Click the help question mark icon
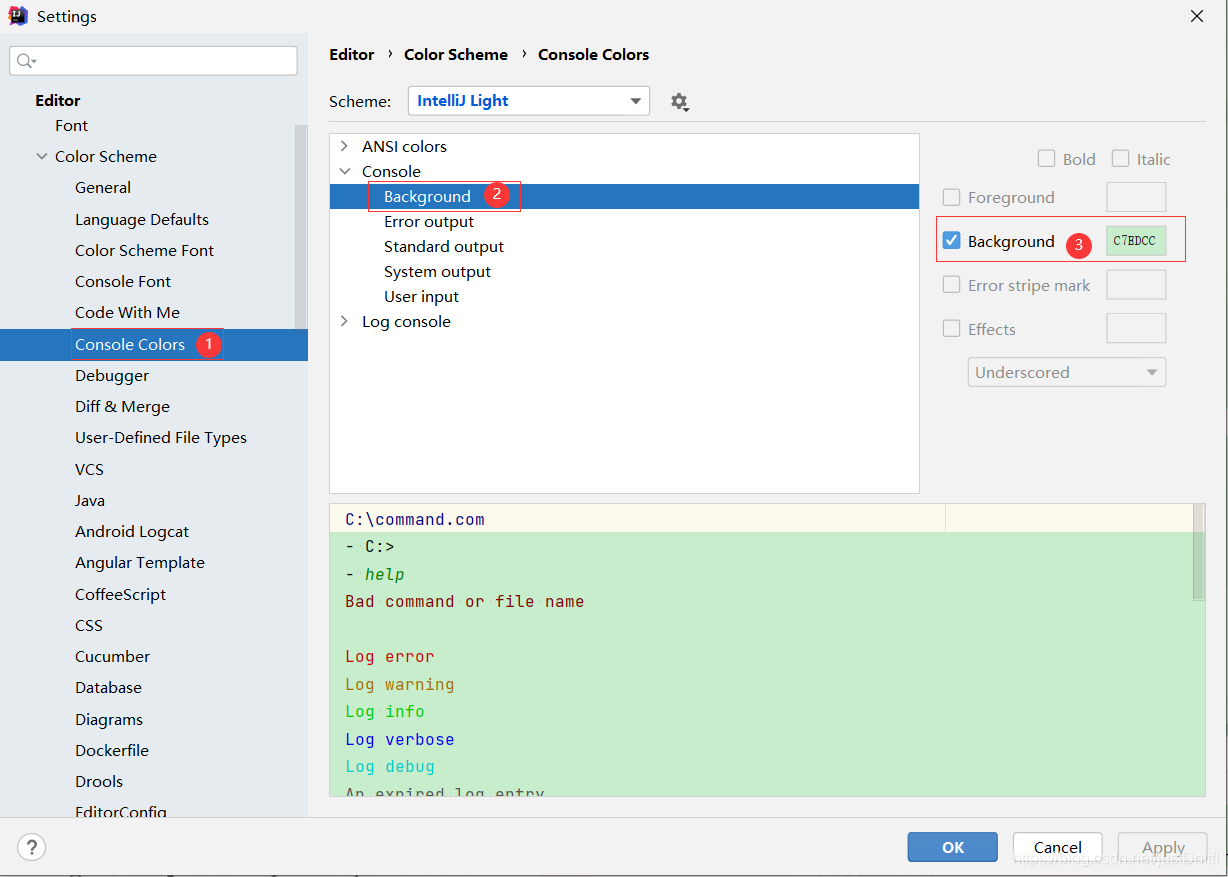Viewport: 1228px width, 877px height. tap(31, 848)
